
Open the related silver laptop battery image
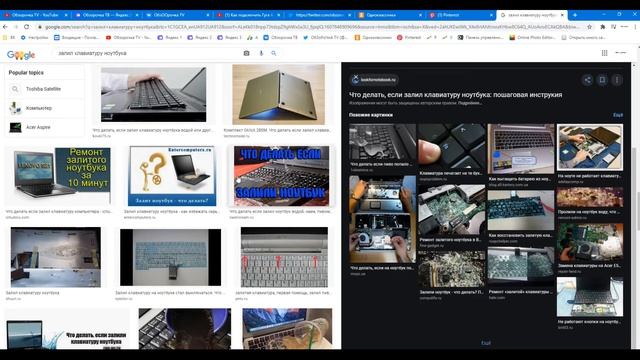tap(521, 149)
